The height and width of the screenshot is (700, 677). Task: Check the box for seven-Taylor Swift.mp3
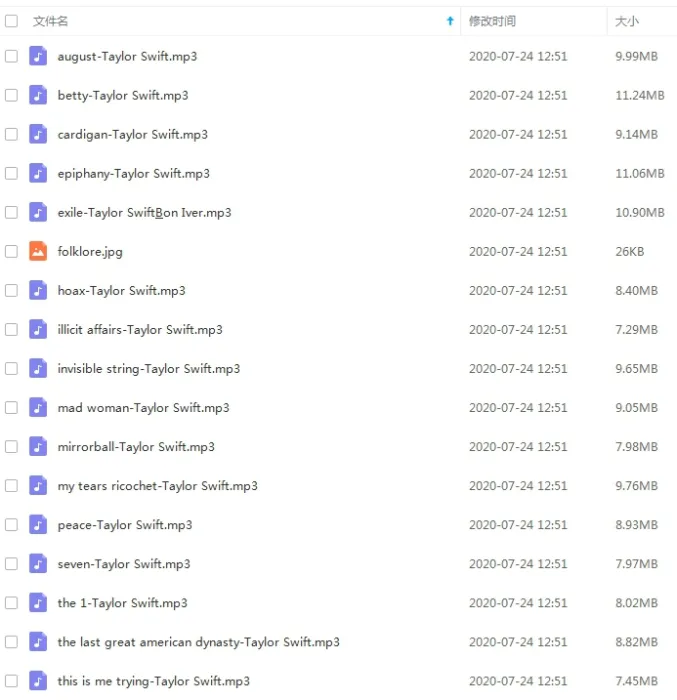tap(12, 564)
